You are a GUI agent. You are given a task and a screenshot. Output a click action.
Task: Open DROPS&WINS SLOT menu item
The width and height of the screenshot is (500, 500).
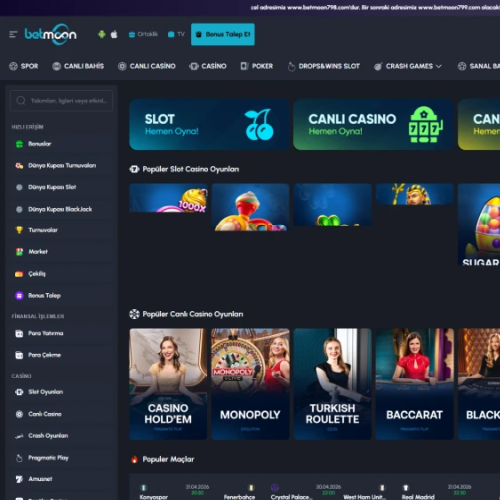[324, 66]
